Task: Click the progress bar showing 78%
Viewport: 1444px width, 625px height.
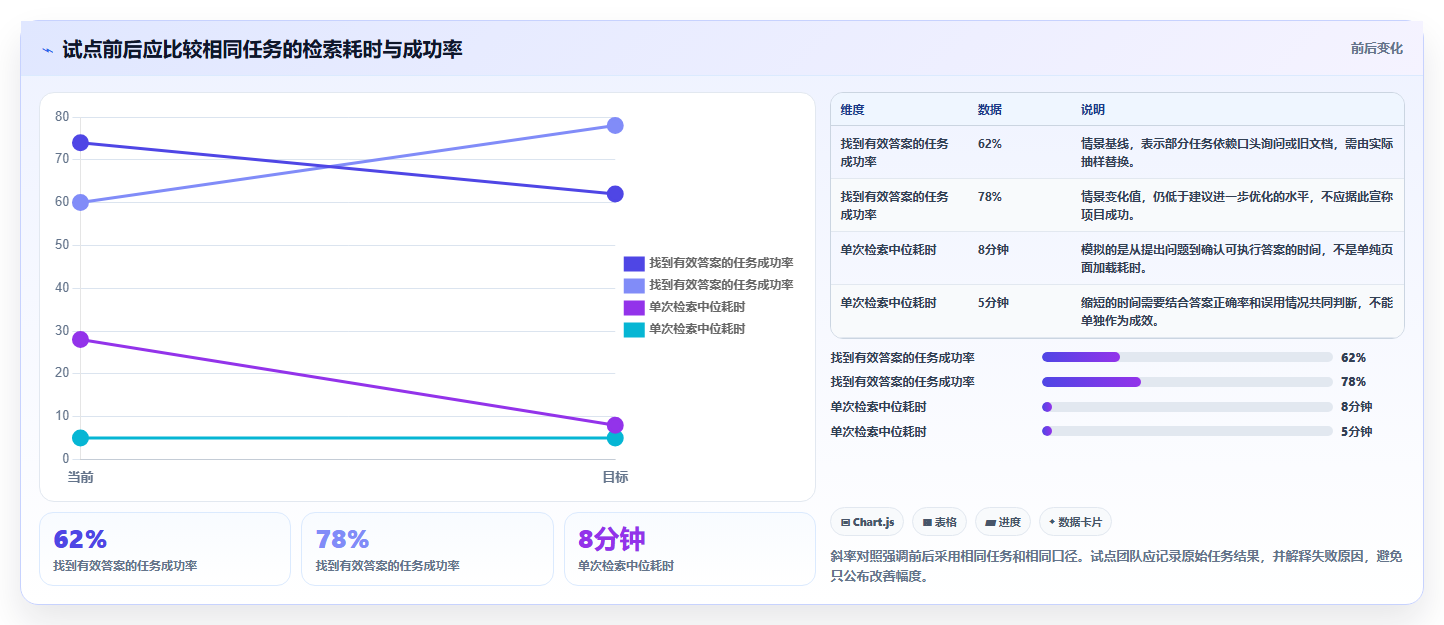Action: (x=1187, y=382)
